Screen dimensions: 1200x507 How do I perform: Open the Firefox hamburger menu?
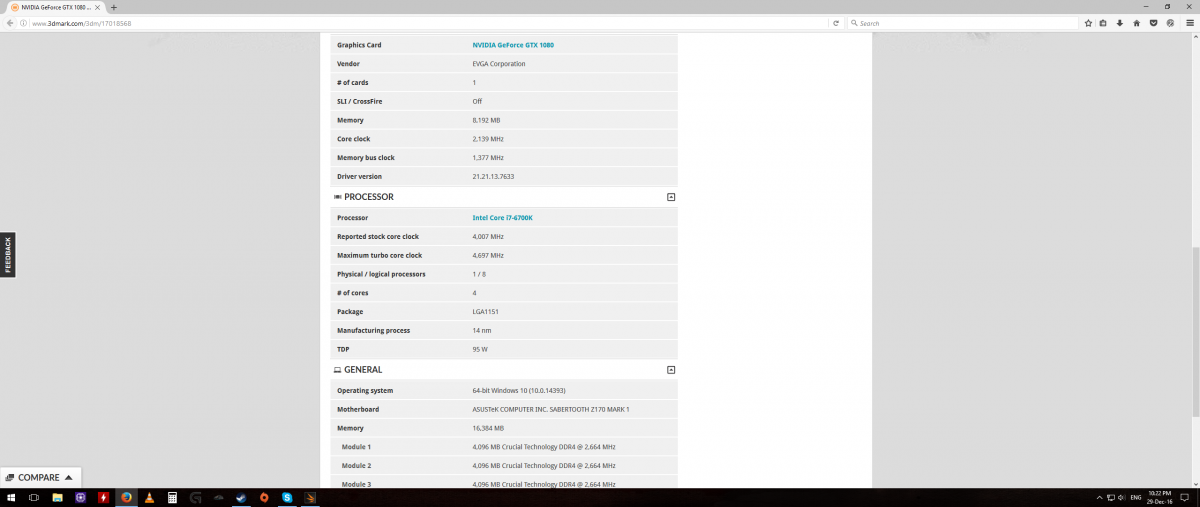(1190, 23)
